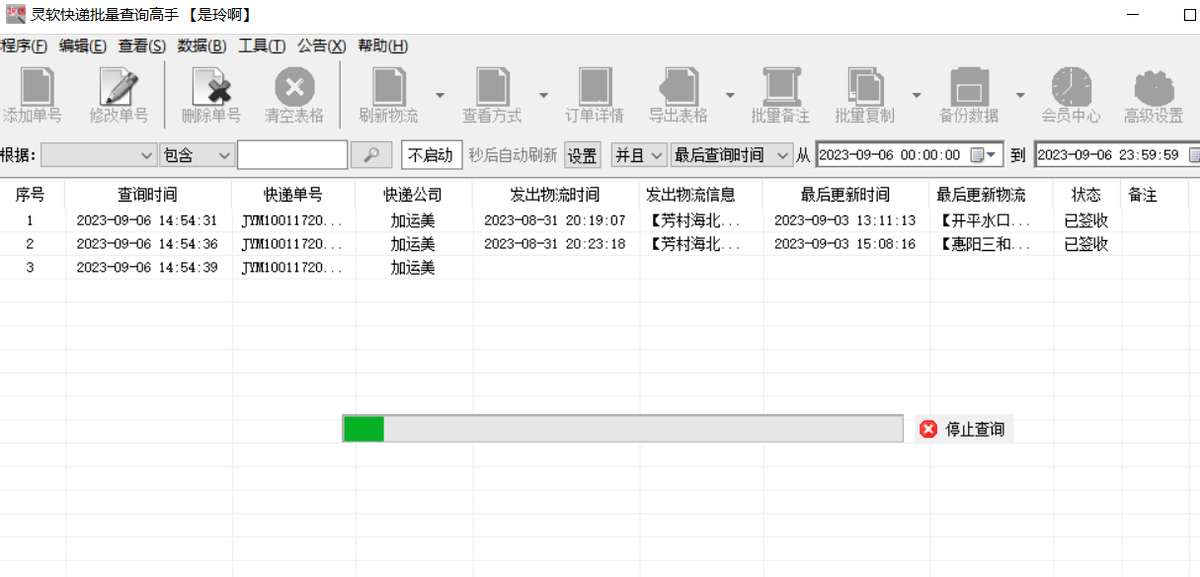Click the 修改单号 edit number icon
The width and height of the screenshot is (1200, 577).
pyautogui.click(x=119, y=86)
